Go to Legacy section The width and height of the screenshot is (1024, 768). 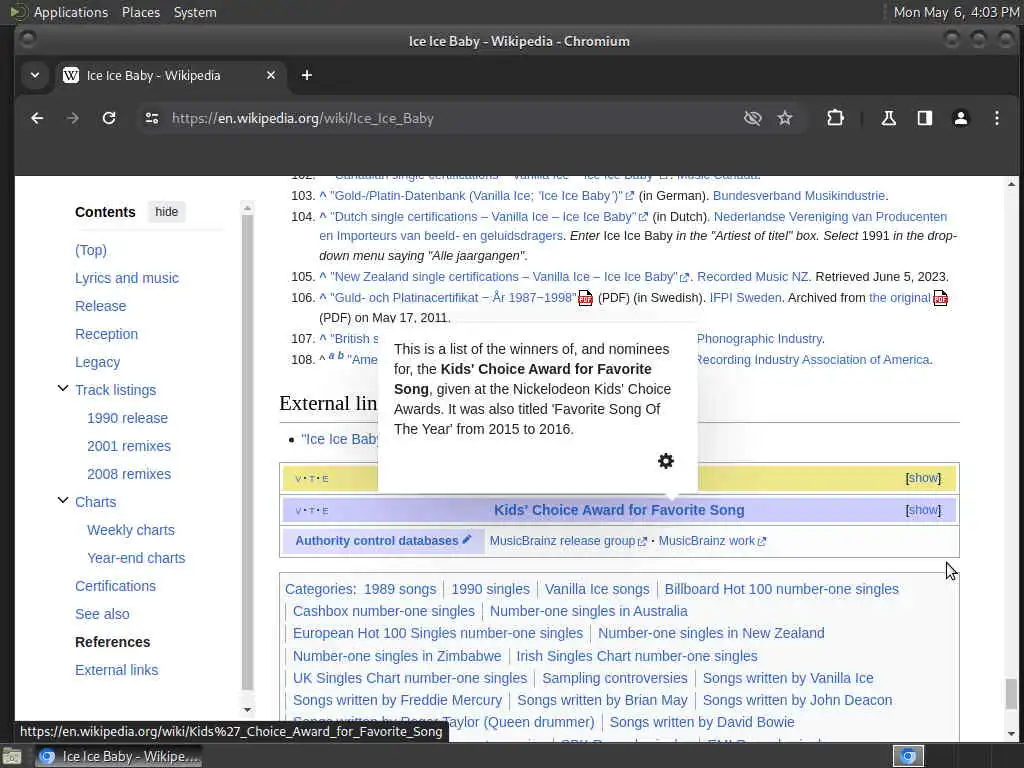pyautogui.click(x=97, y=362)
